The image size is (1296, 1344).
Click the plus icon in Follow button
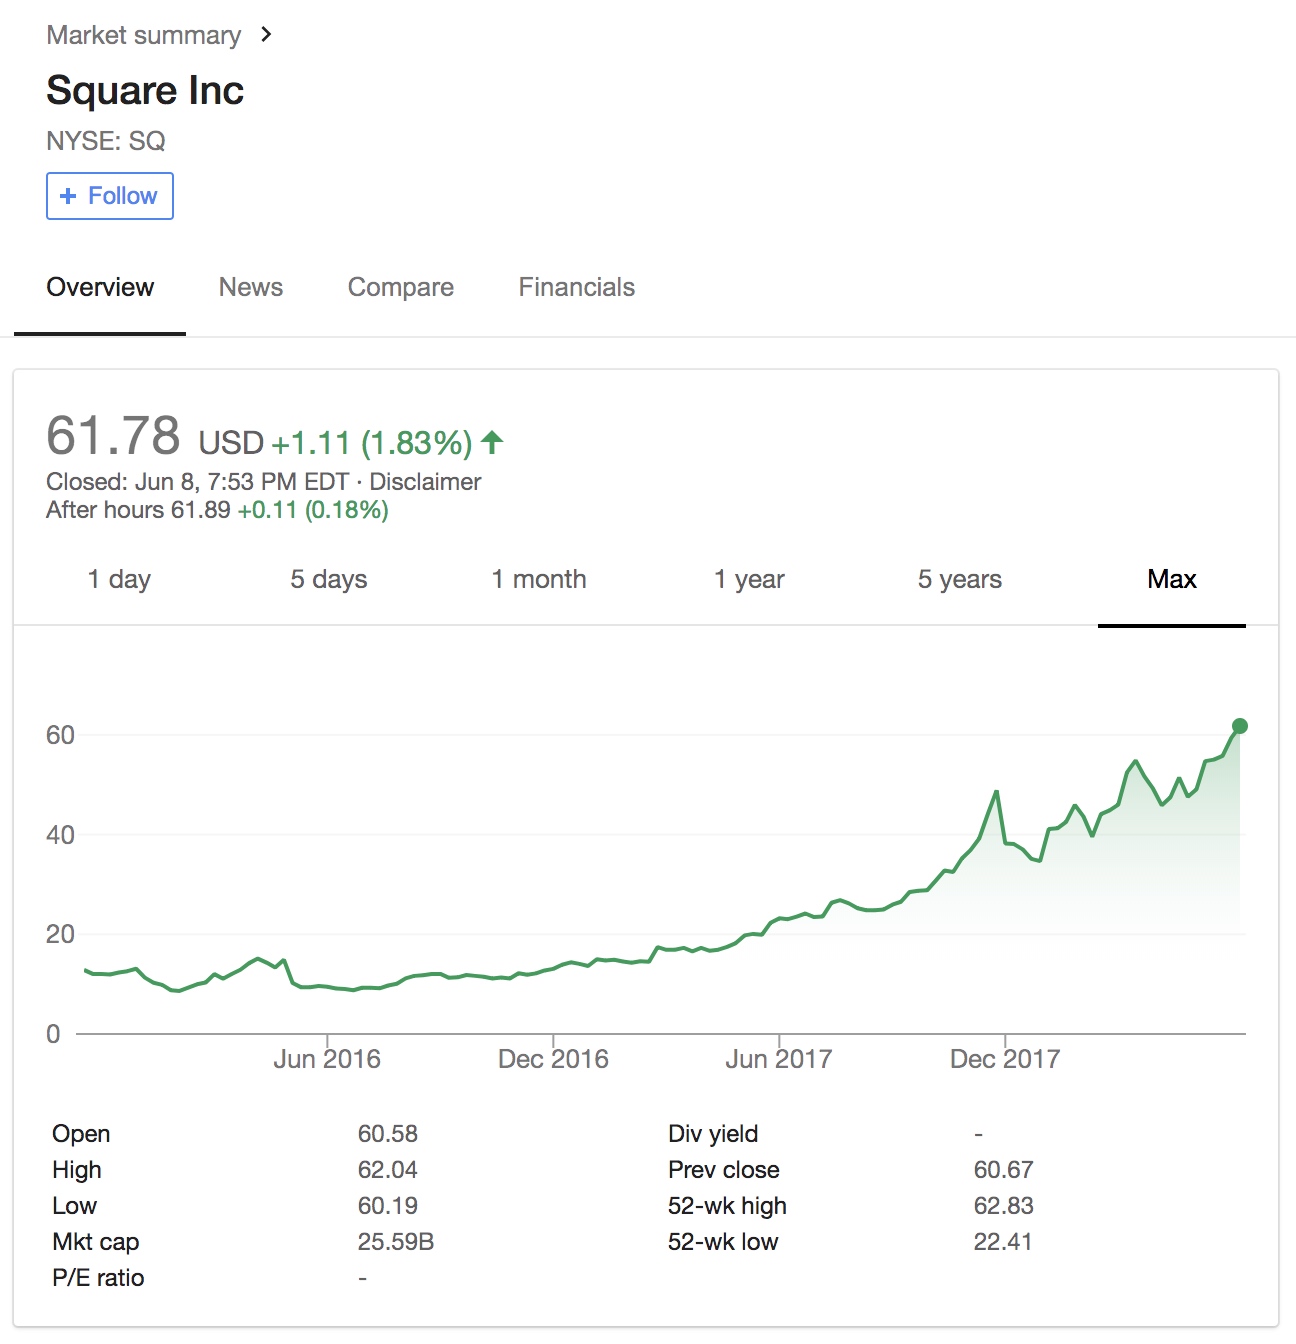pyautogui.click(x=68, y=196)
